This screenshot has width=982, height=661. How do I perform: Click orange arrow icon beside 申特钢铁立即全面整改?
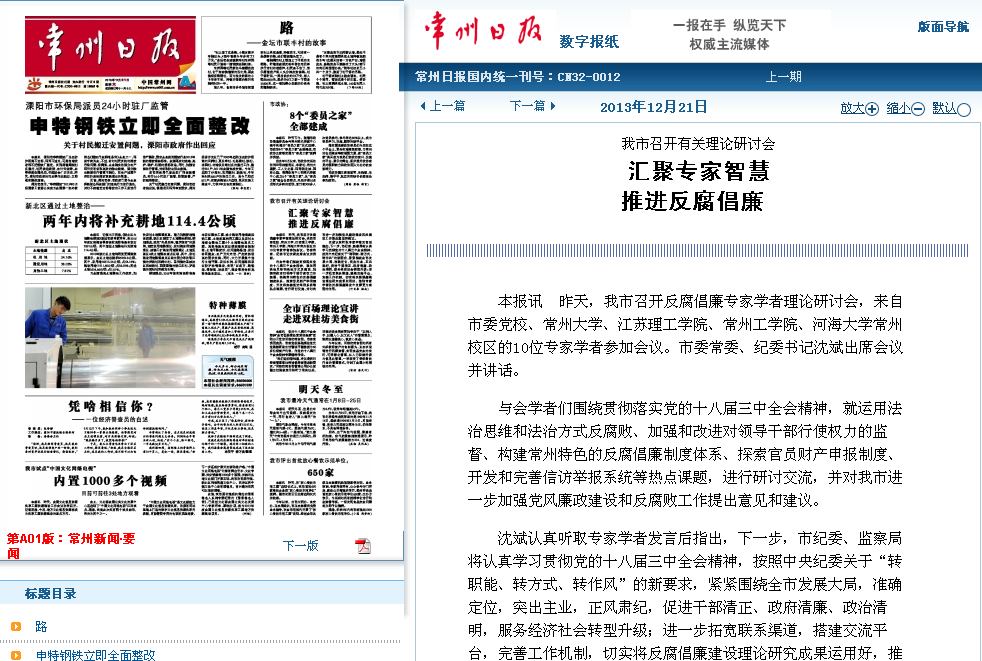tap(15, 655)
